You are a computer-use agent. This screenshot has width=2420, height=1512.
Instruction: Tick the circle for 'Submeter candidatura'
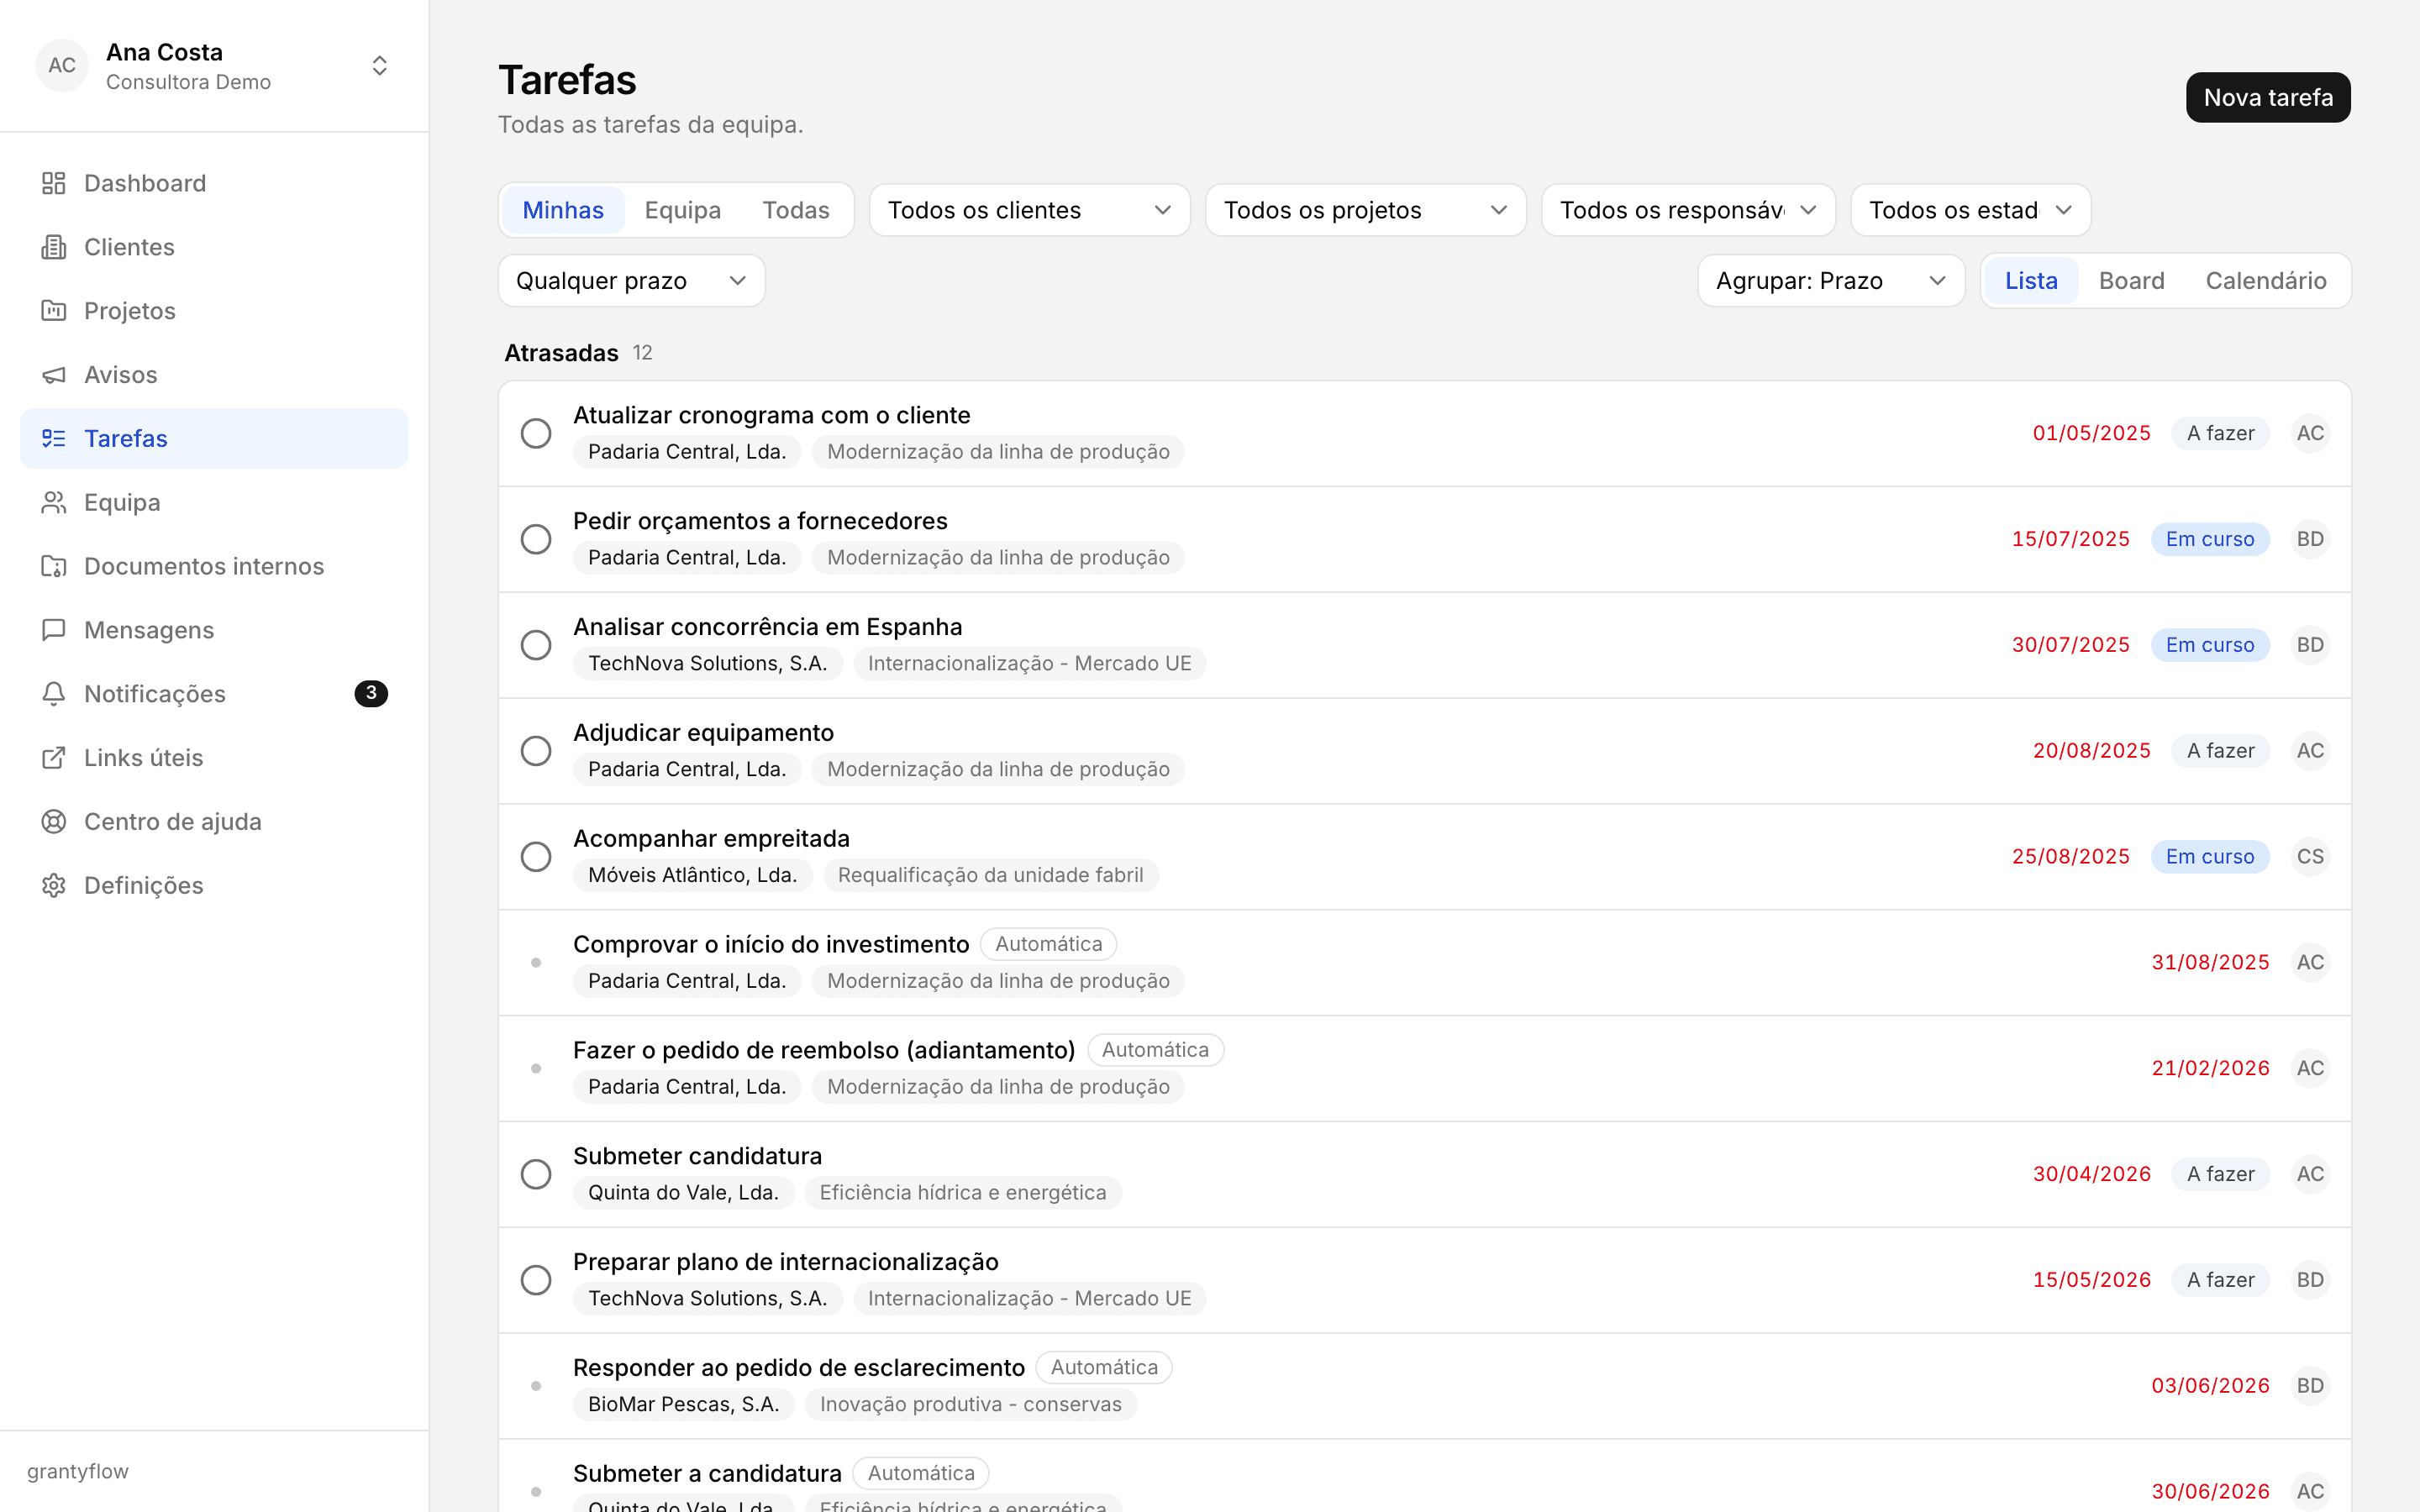(536, 1174)
